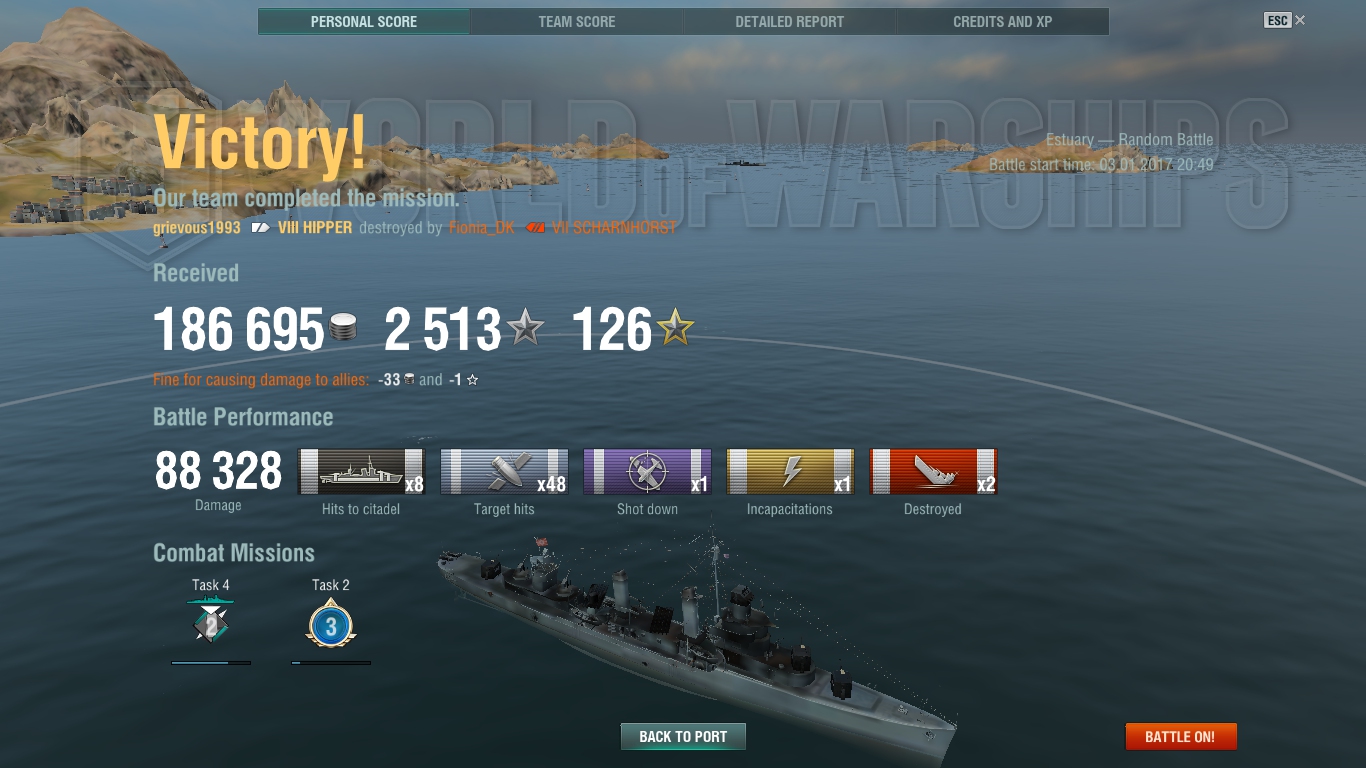Click the Shot down ribbon icon
Image resolution: width=1366 pixels, height=768 pixels.
(x=647, y=471)
